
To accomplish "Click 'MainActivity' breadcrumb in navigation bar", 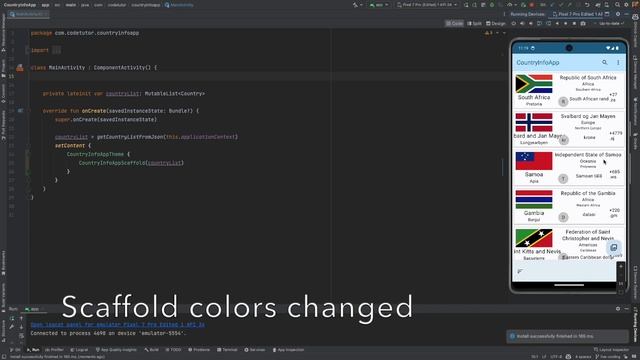I will click(x=179, y=5).
